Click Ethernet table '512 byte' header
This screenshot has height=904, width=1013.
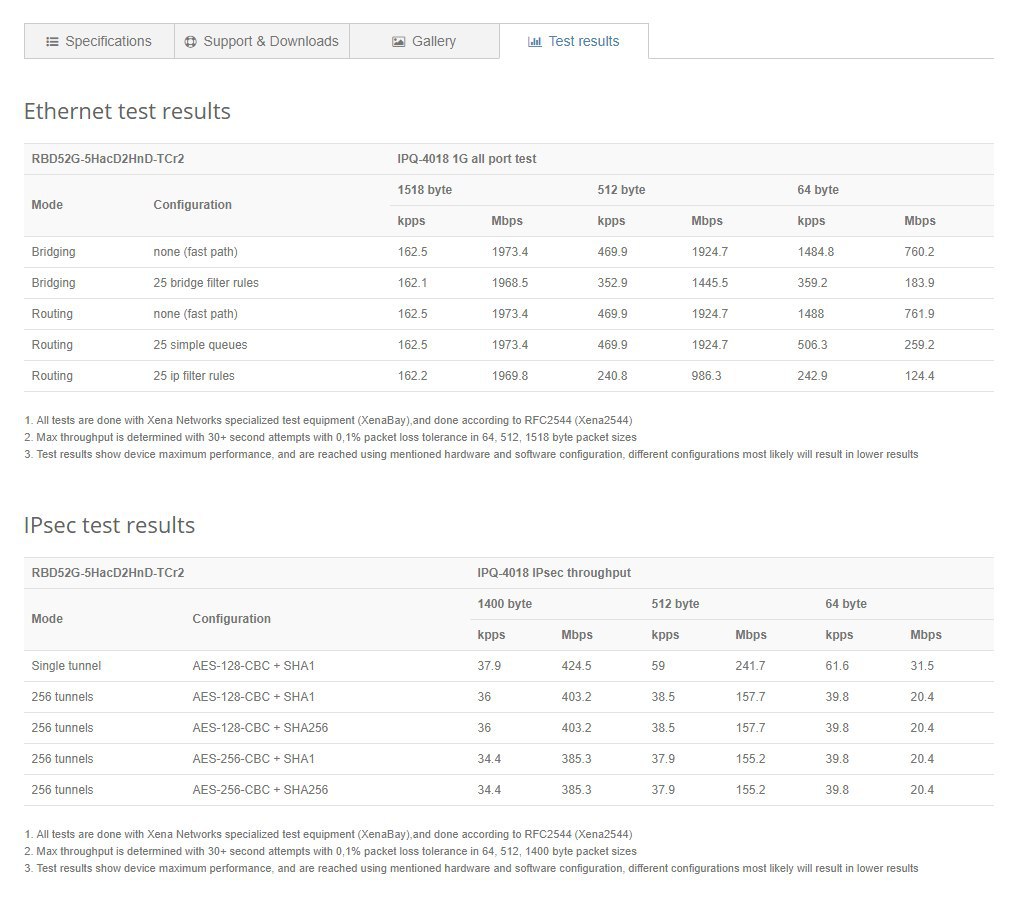621,190
